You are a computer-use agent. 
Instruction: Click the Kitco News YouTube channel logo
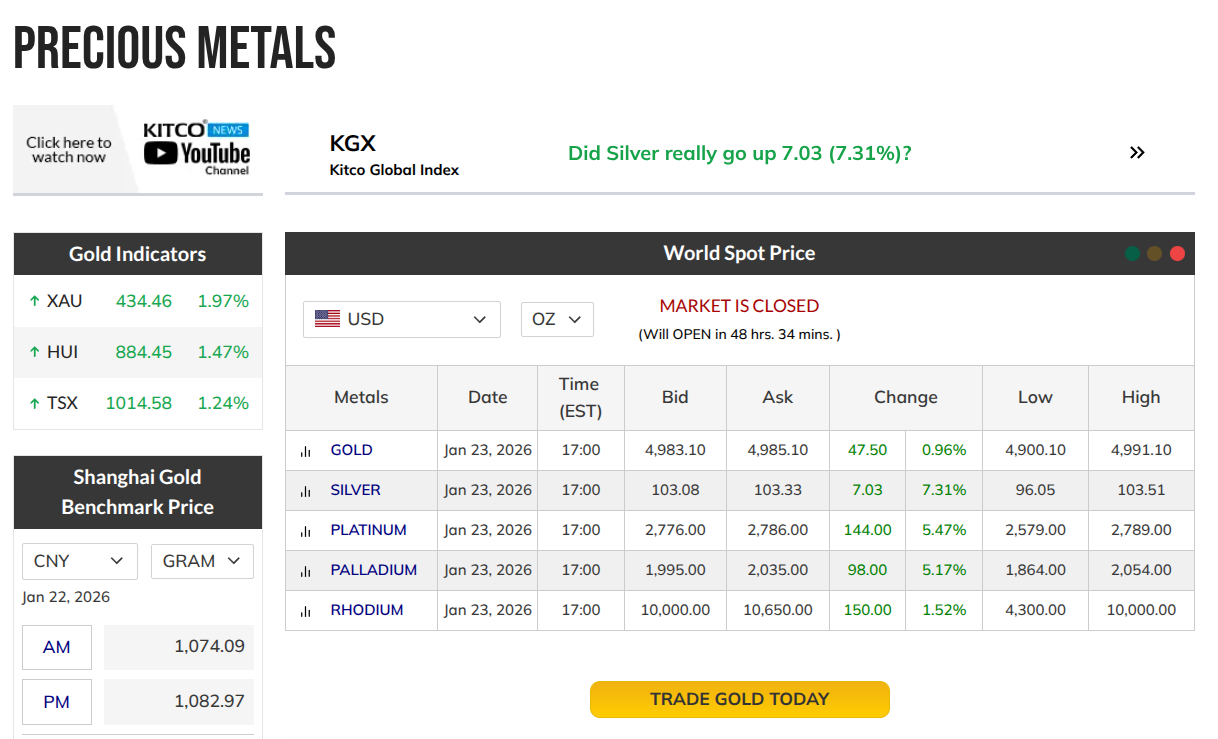point(196,149)
